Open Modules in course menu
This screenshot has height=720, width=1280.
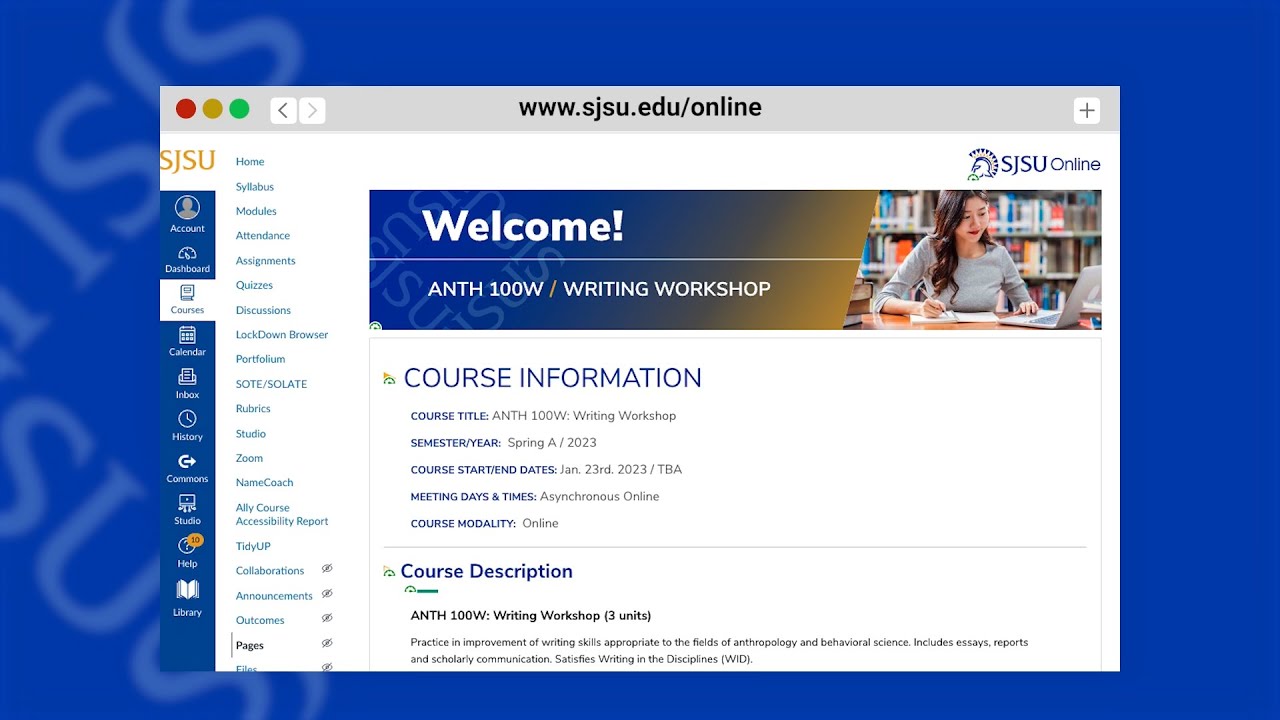(256, 211)
